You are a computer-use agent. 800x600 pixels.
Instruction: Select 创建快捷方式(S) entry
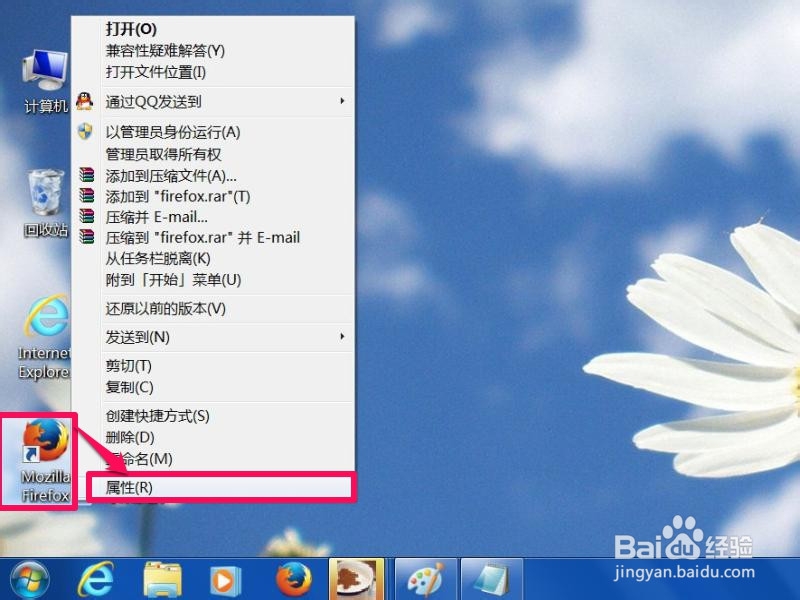point(157,416)
